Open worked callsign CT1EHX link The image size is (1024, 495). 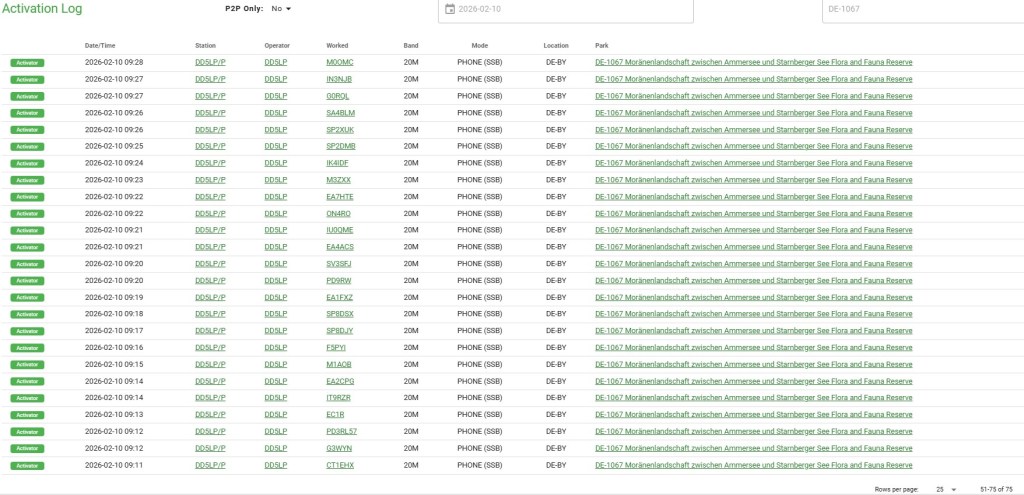pos(340,465)
